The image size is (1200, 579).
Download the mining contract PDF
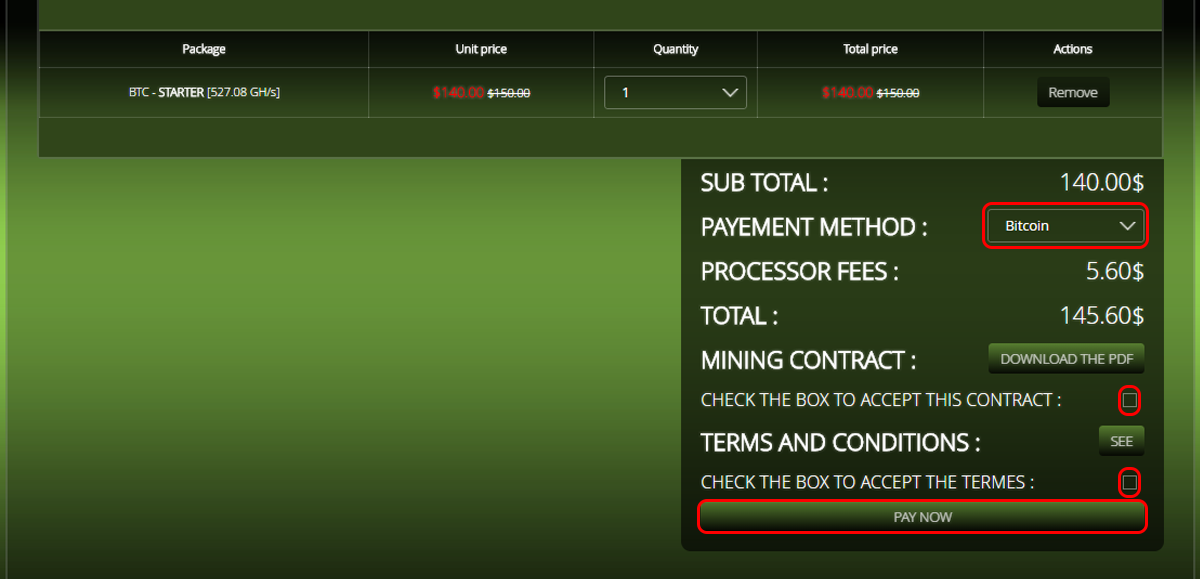[x=1066, y=358]
